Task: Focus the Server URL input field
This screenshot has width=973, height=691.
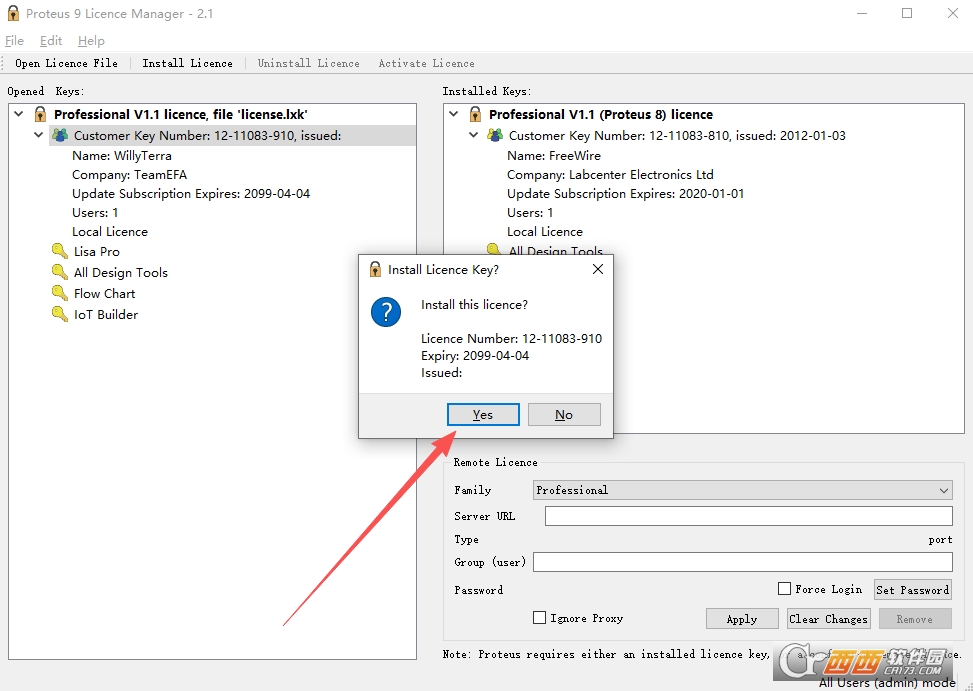Action: point(748,516)
